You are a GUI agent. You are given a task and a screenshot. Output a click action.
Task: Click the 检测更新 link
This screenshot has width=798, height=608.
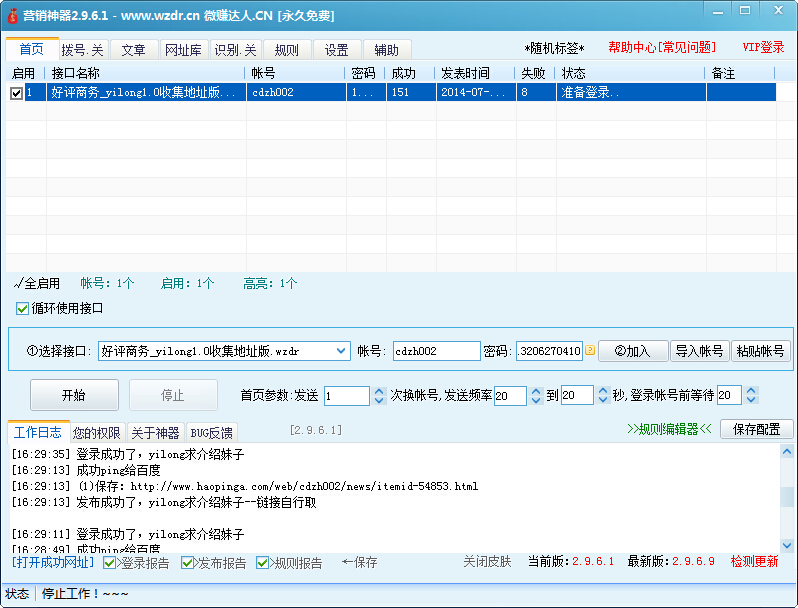754,562
